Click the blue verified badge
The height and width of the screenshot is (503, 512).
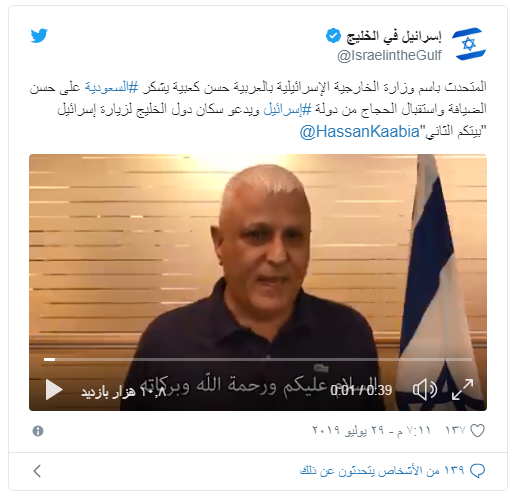[x=333, y=36]
